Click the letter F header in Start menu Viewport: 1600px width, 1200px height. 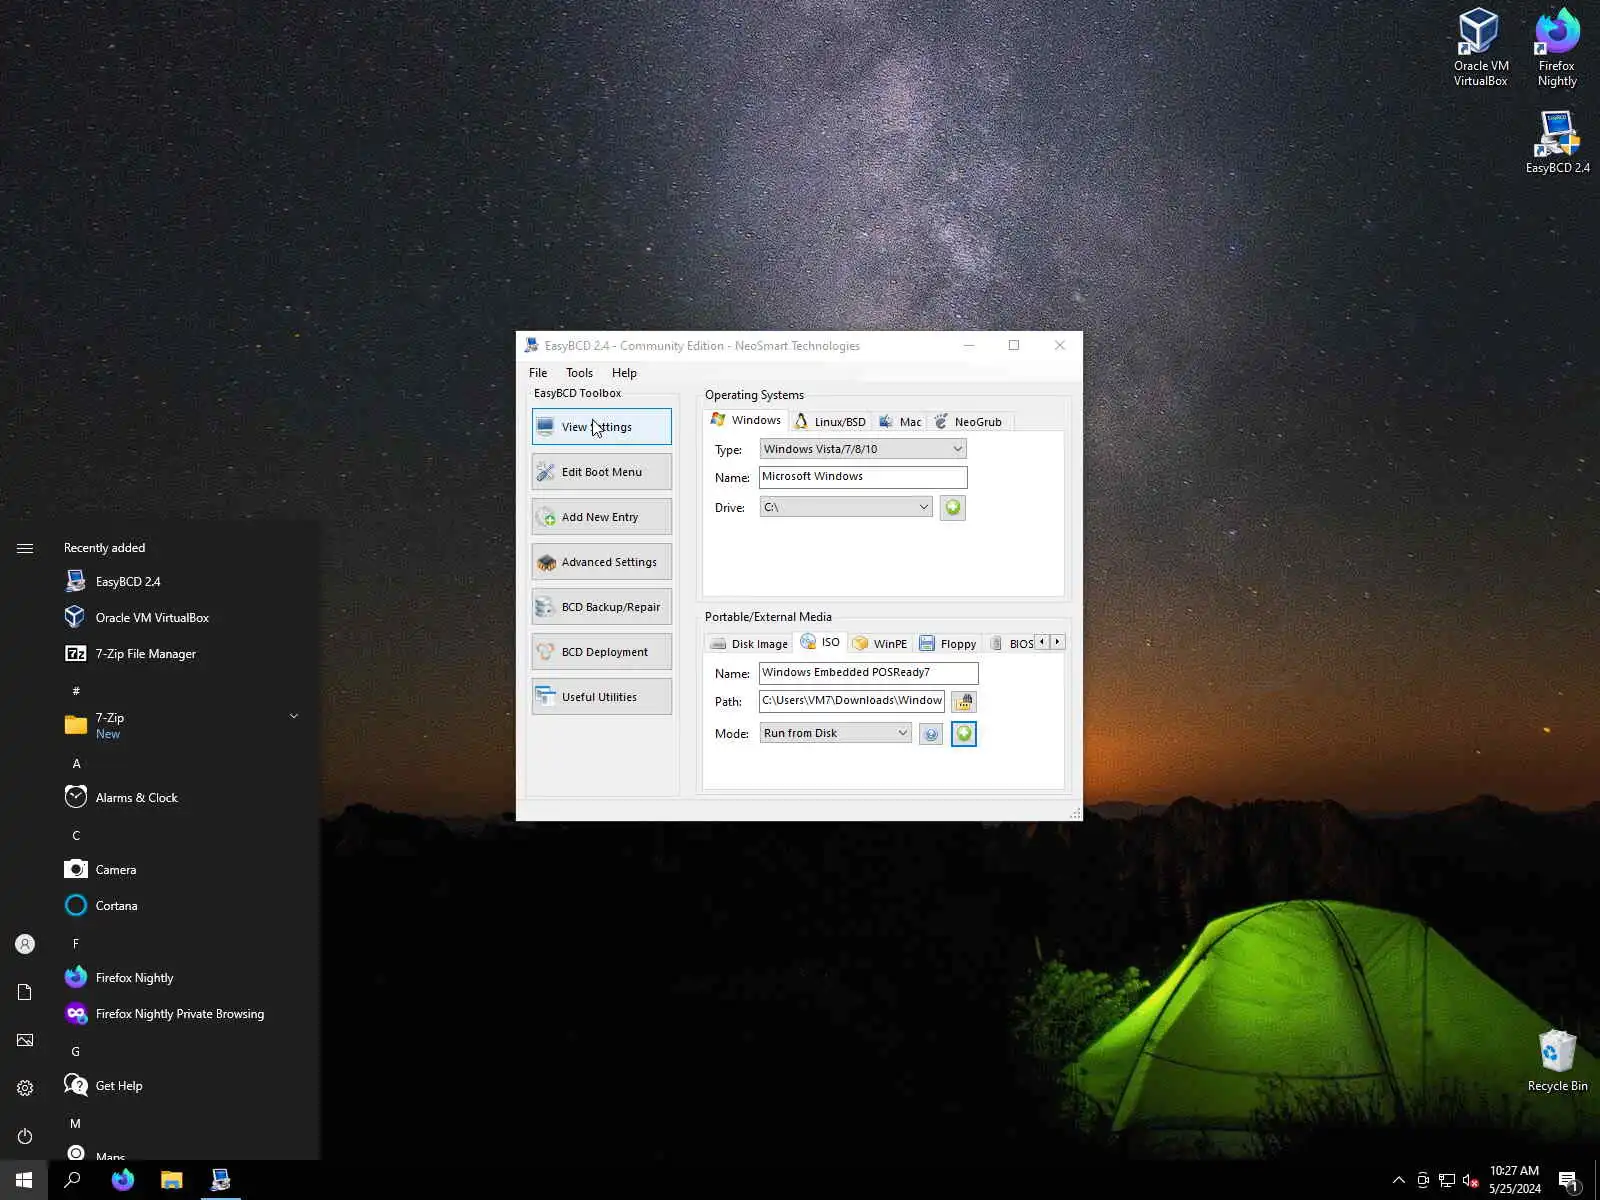pyautogui.click(x=76, y=944)
